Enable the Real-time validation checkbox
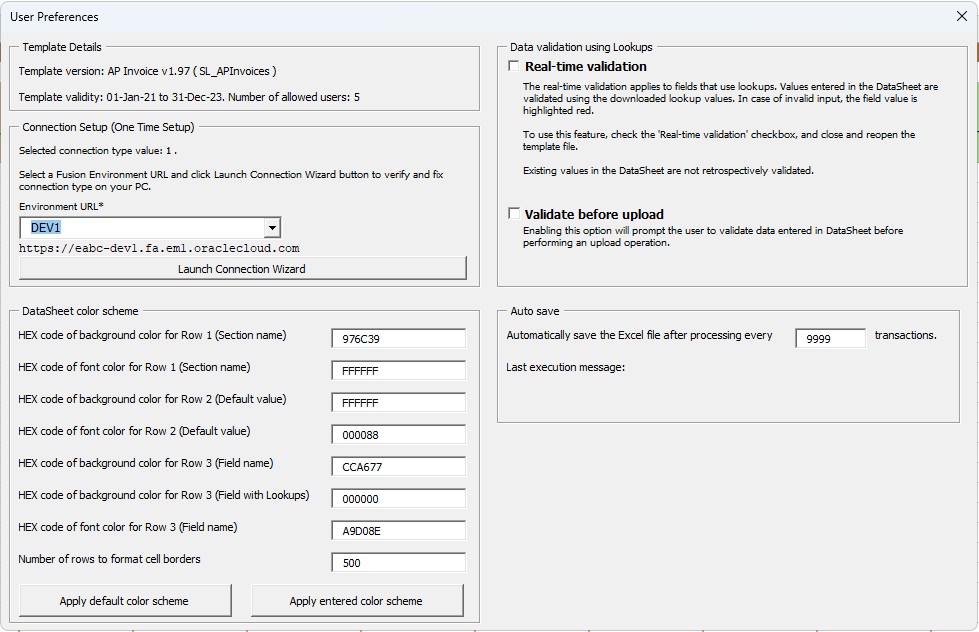 515,66
